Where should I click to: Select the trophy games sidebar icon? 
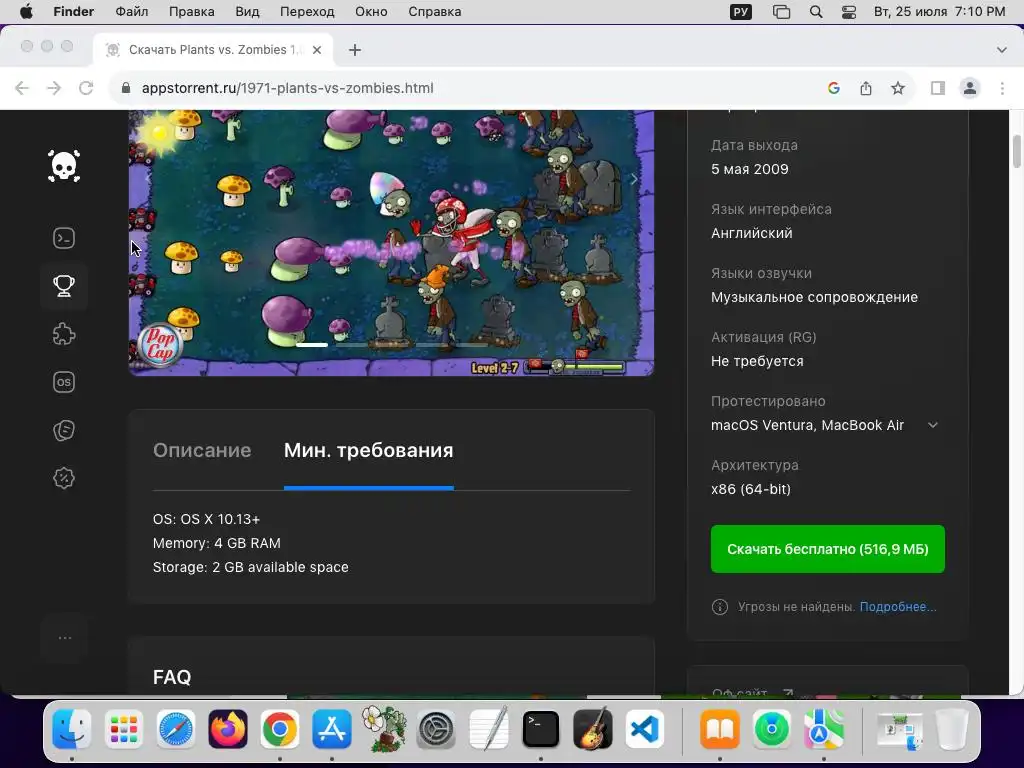[64, 286]
